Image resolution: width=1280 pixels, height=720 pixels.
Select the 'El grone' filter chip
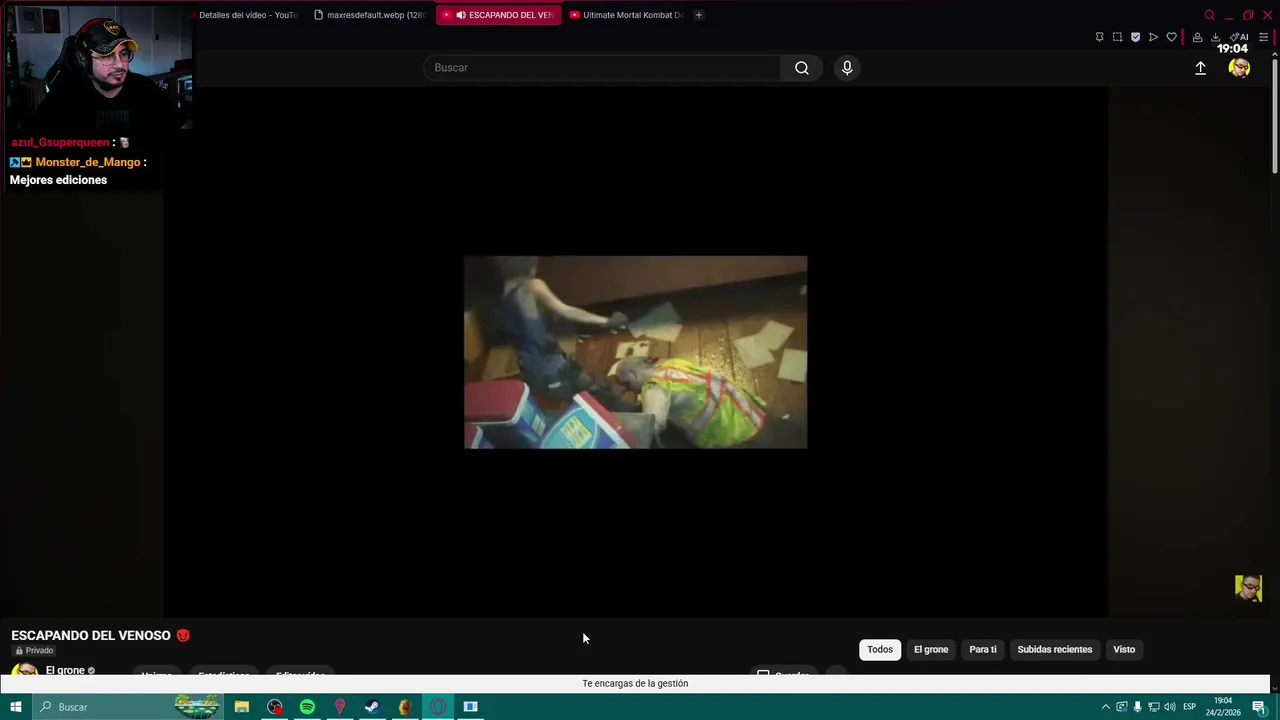pyautogui.click(x=931, y=649)
